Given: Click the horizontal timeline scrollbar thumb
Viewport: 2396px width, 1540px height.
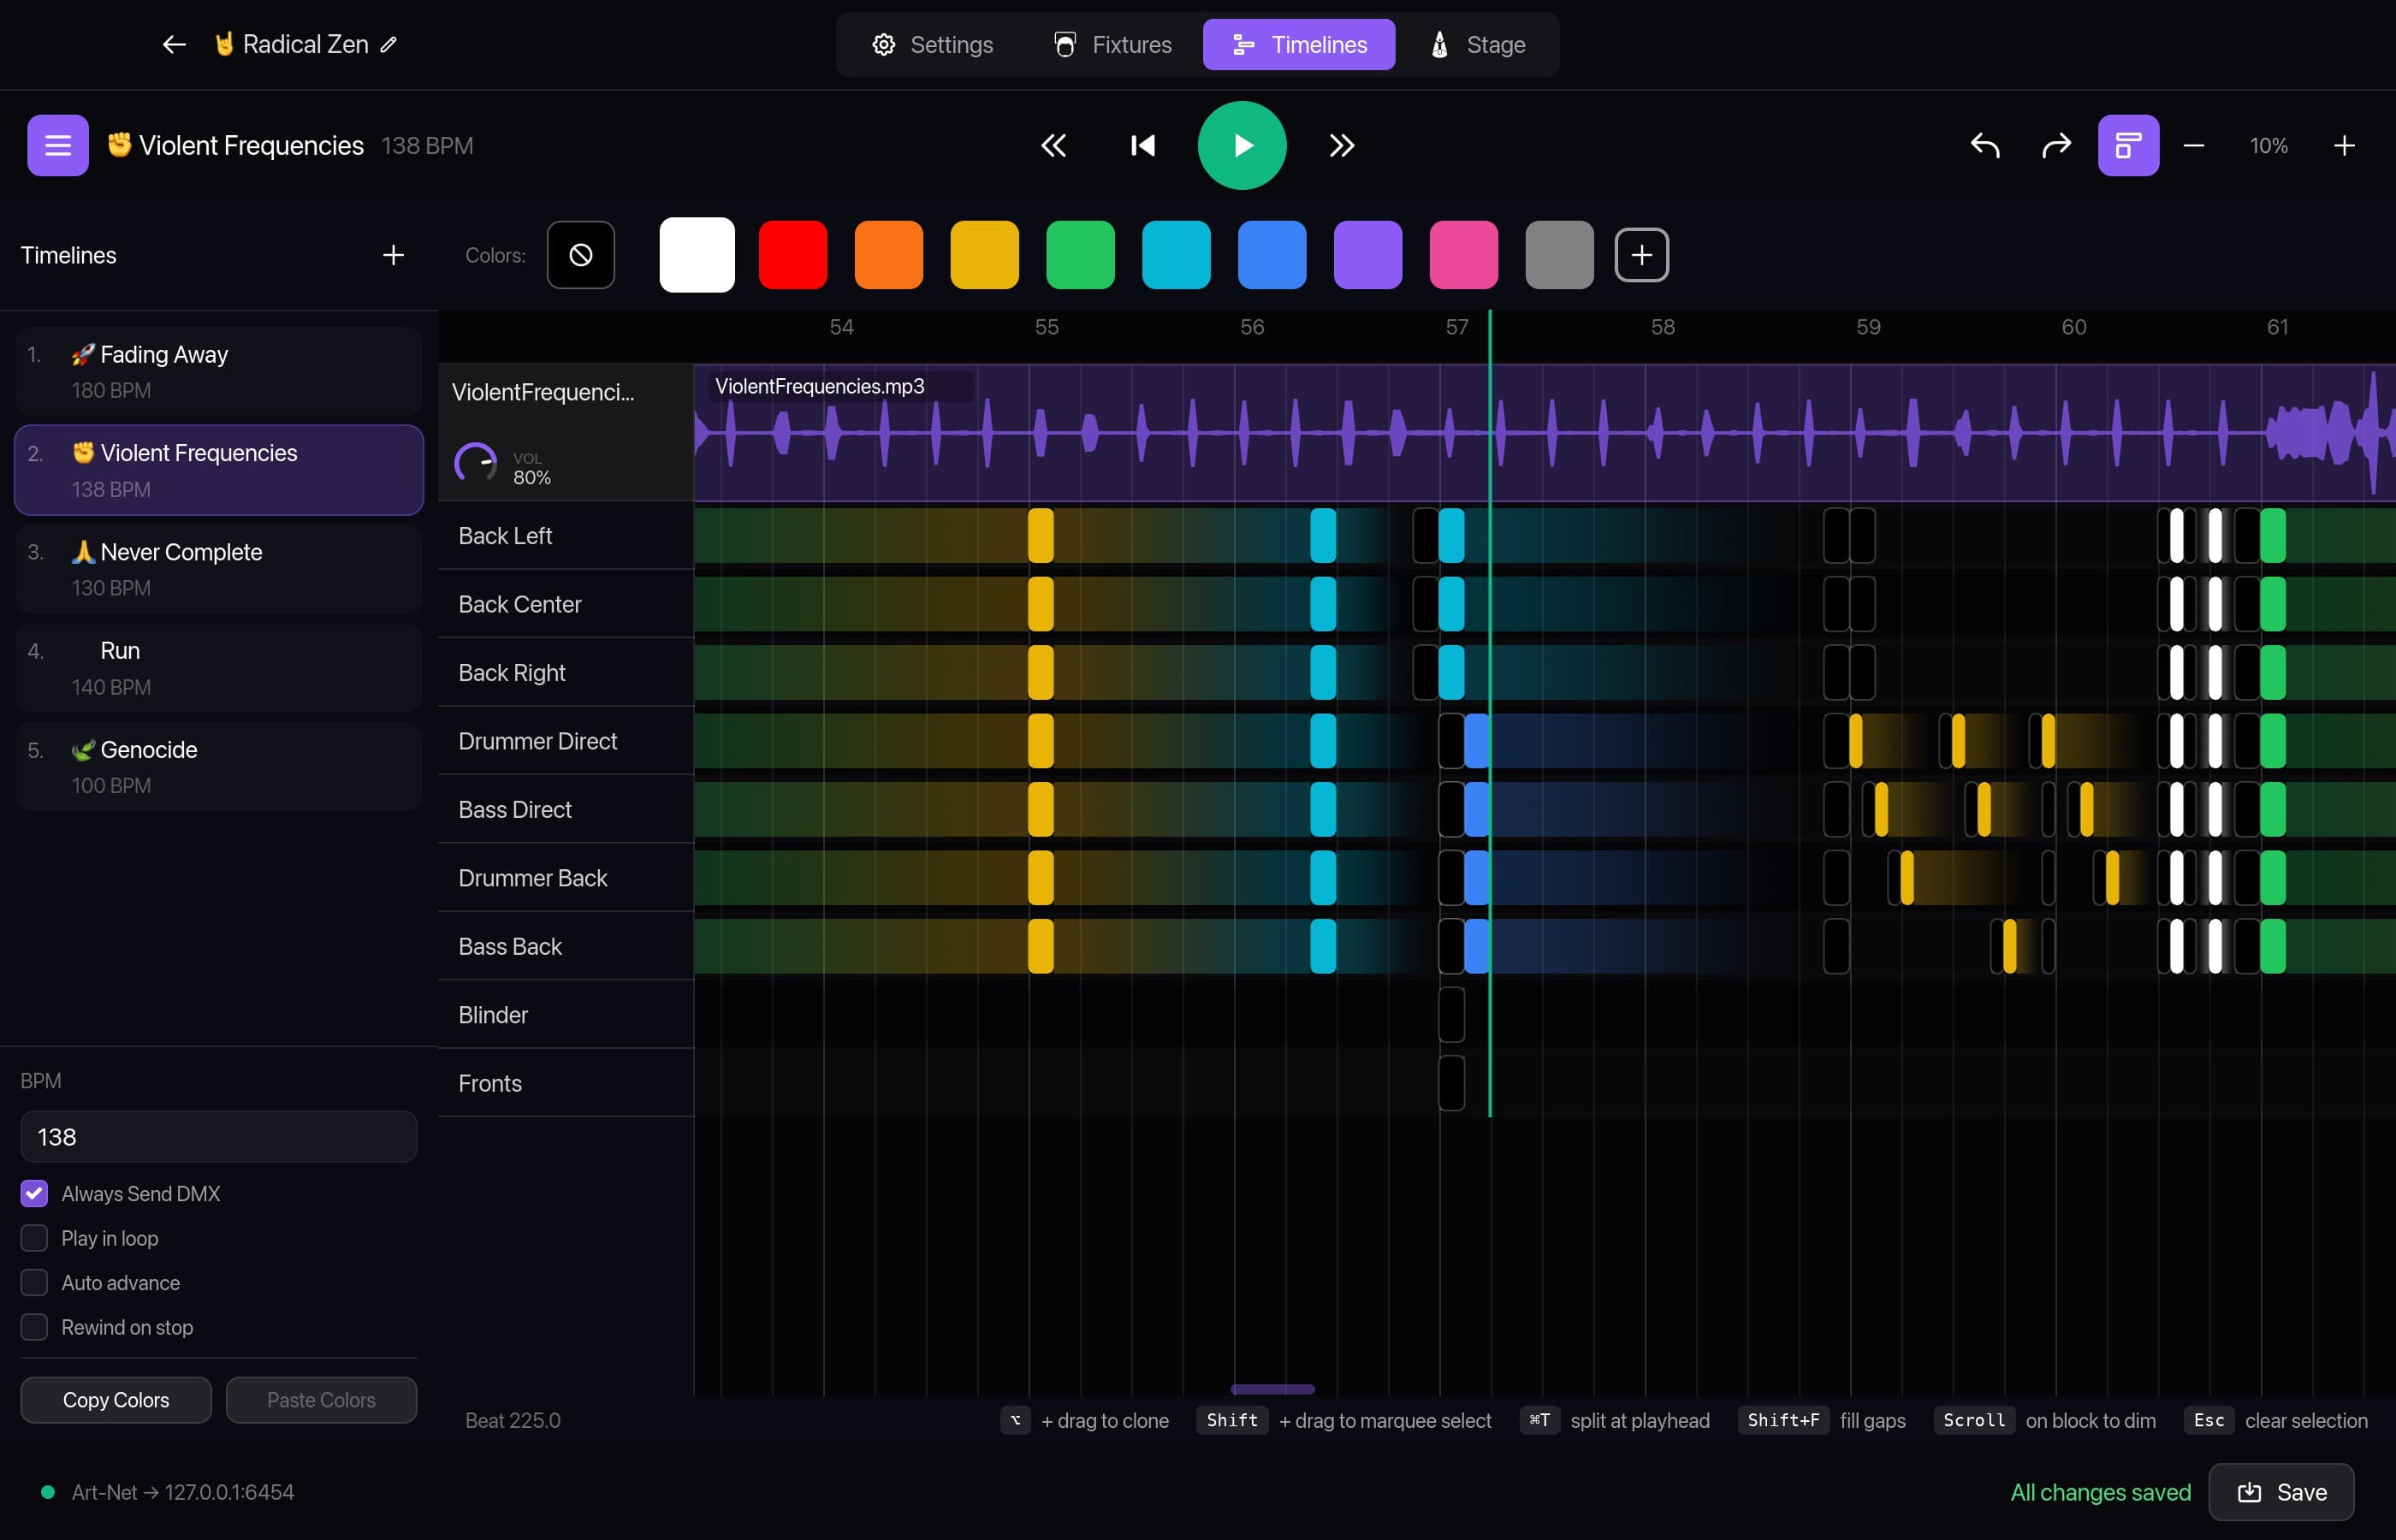Looking at the screenshot, I should point(1272,1389).
